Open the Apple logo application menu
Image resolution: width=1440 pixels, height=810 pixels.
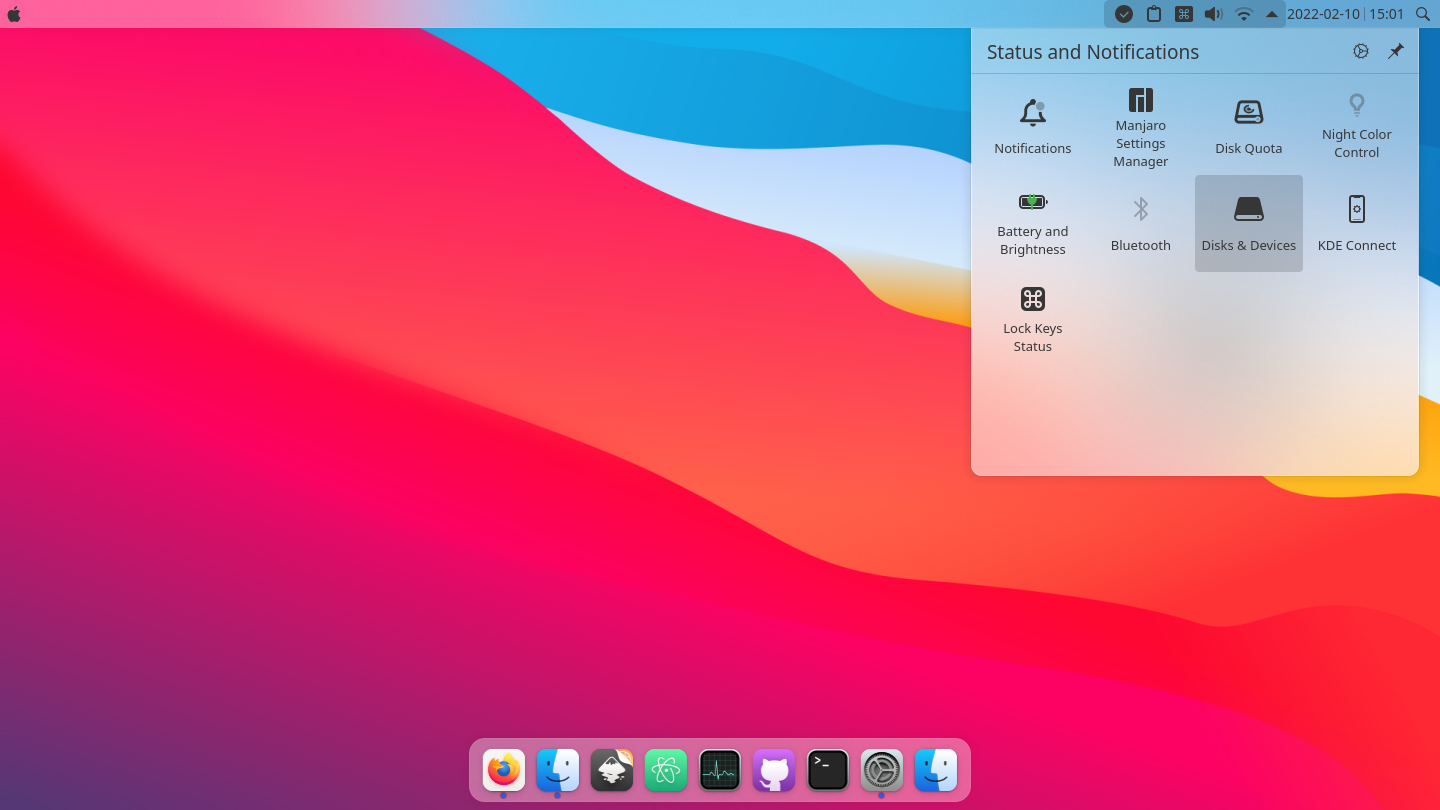(x=14, y=14)
